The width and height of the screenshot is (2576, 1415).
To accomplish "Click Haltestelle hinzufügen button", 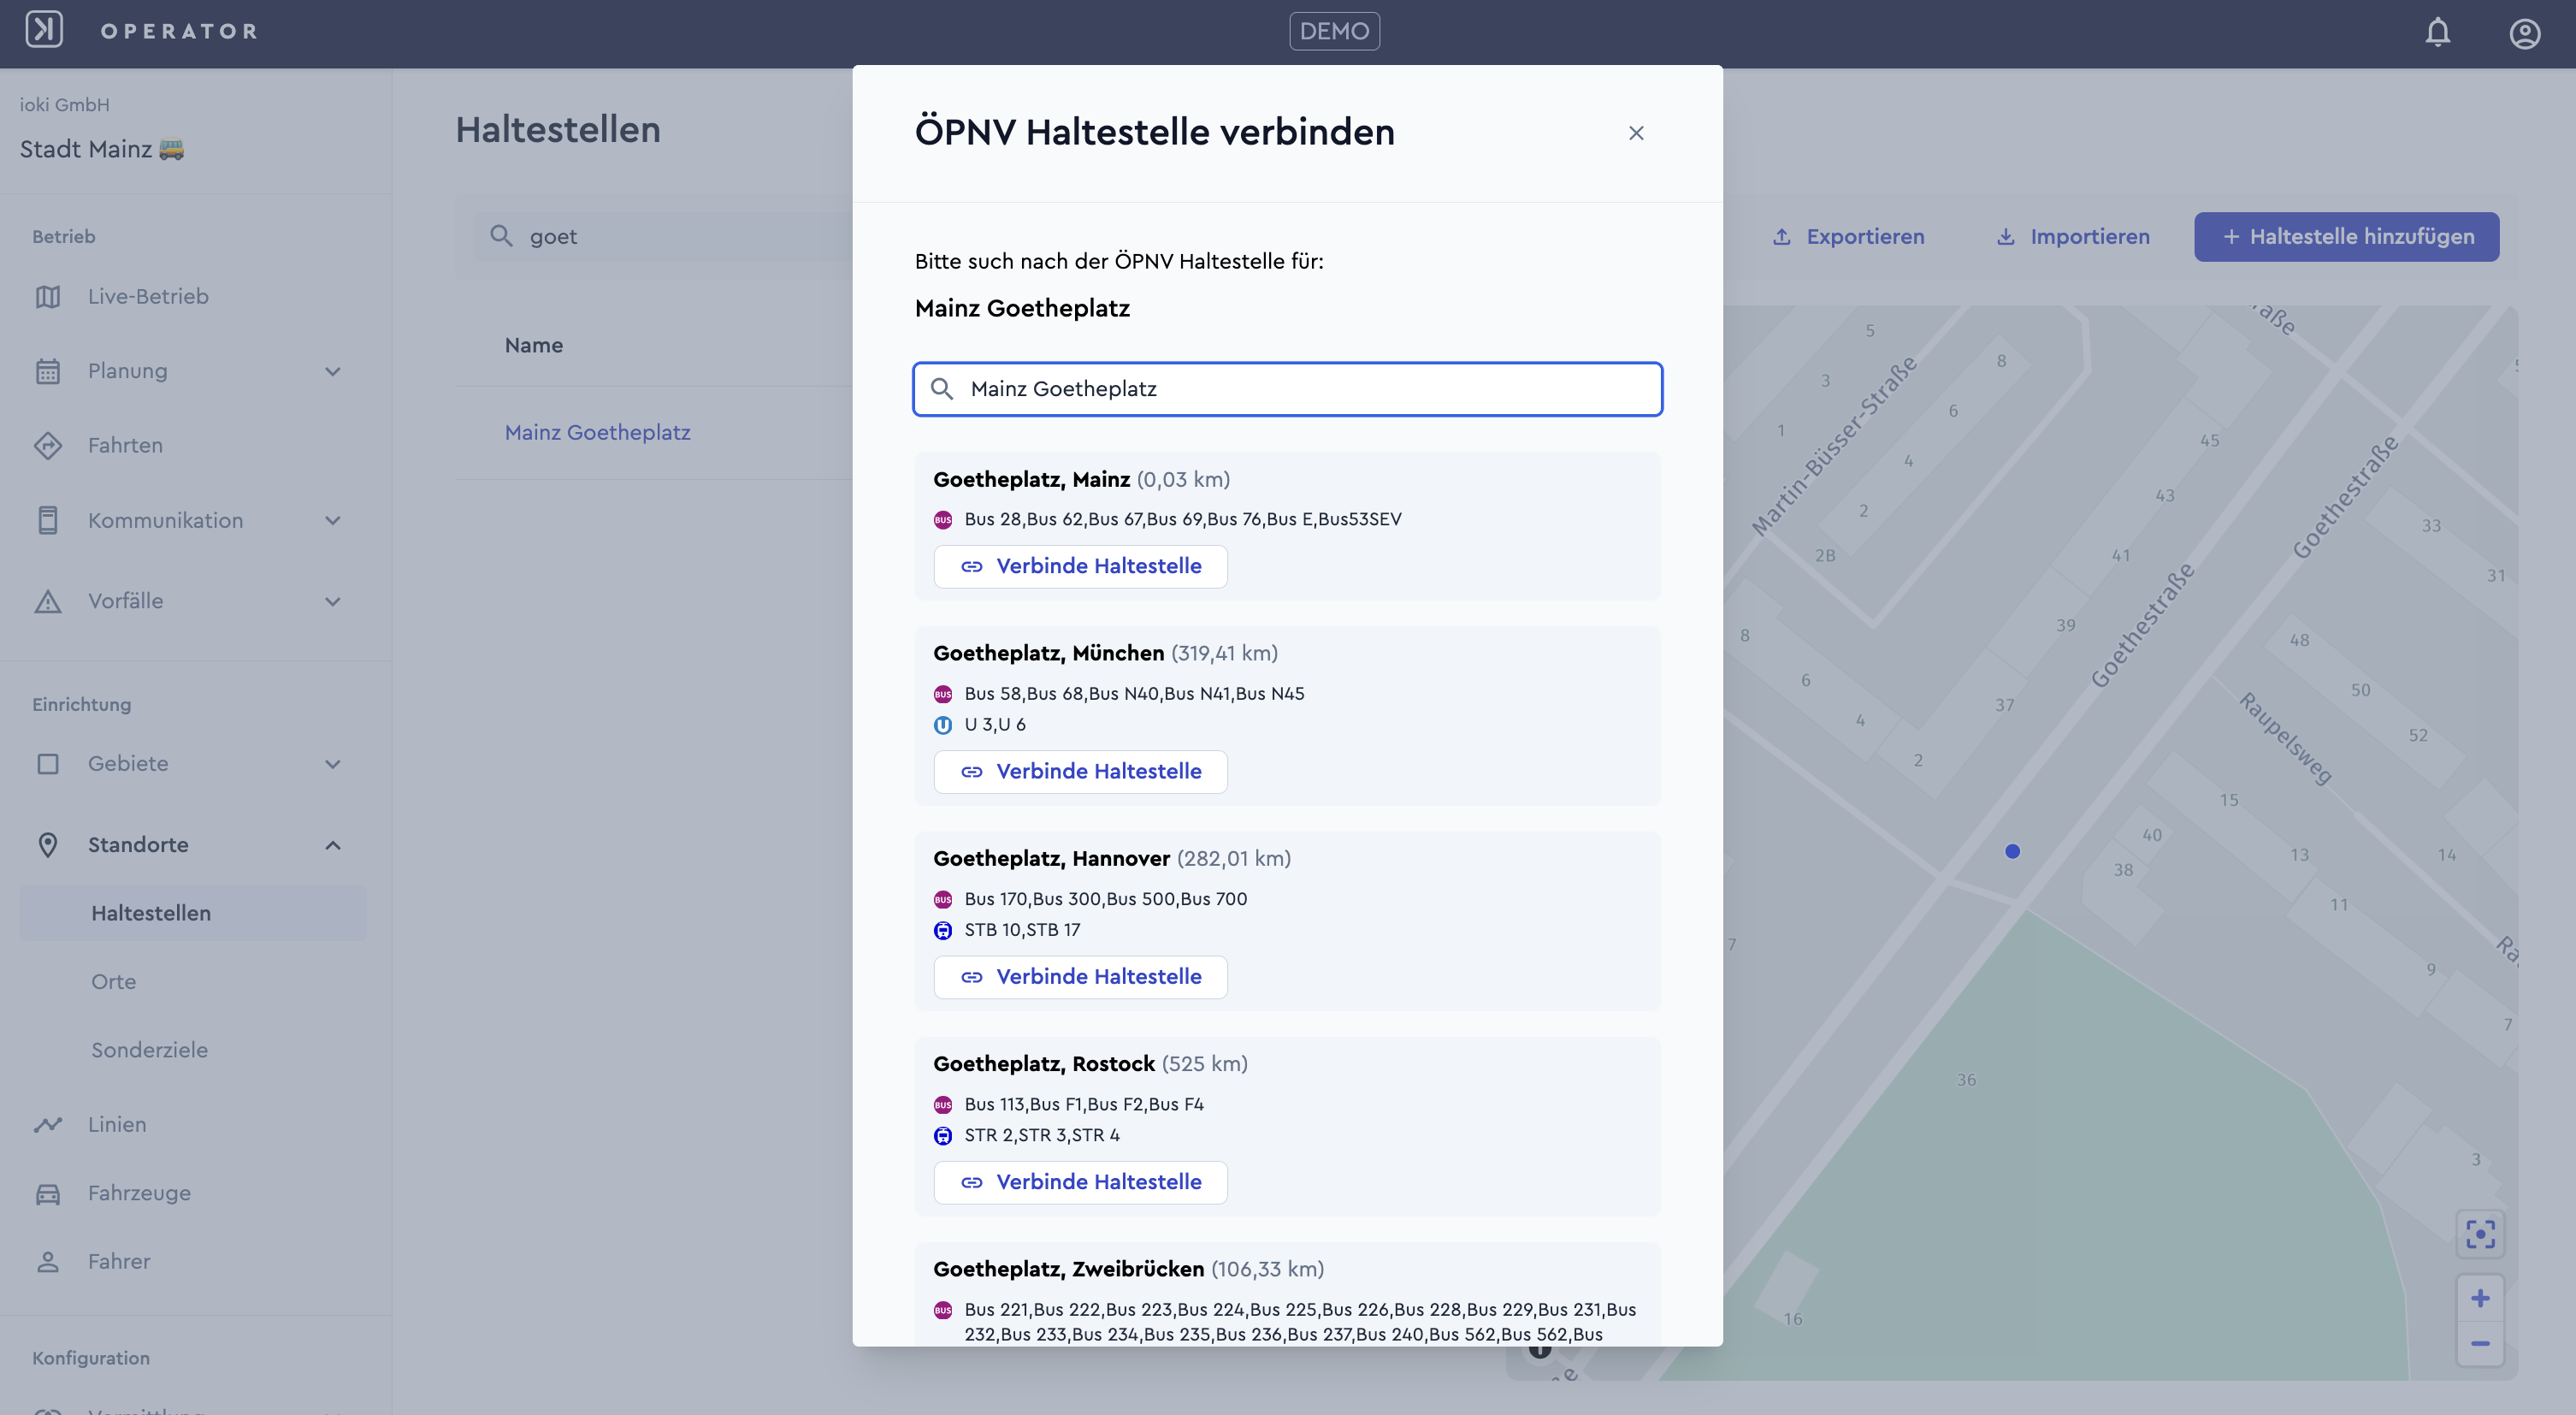I will [x=2346, y=237].
